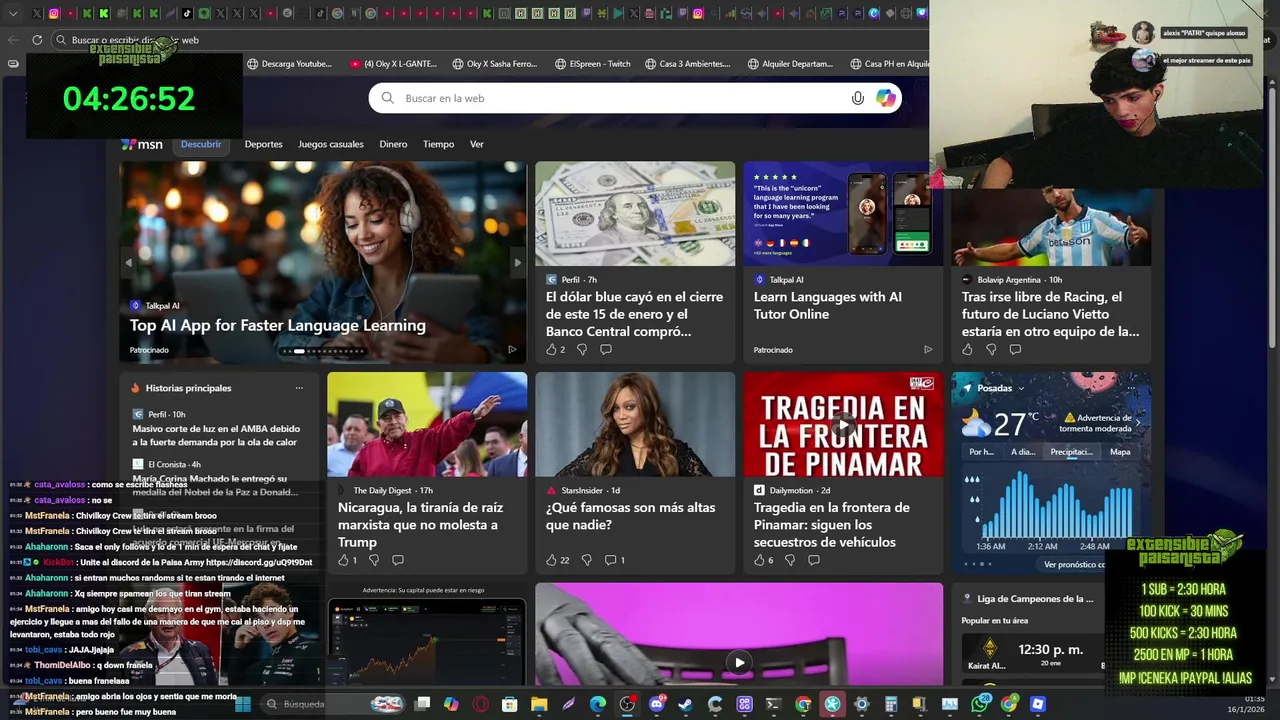Dislike the Nicaragua tiranía article

(x=374, y=560)
